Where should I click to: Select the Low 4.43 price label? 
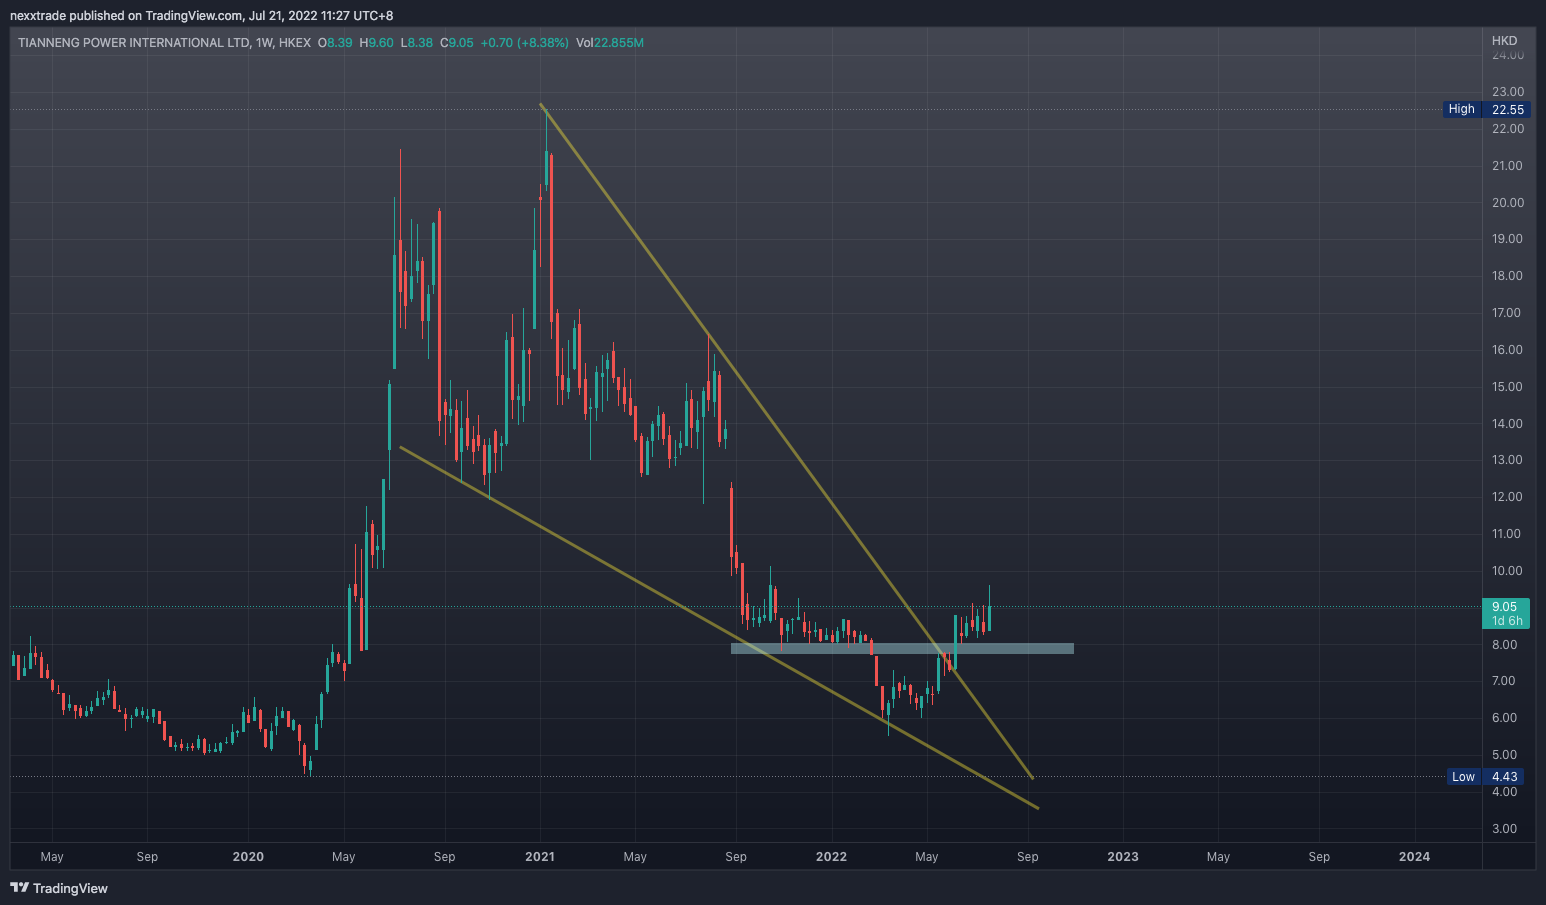coord(1488,777)
